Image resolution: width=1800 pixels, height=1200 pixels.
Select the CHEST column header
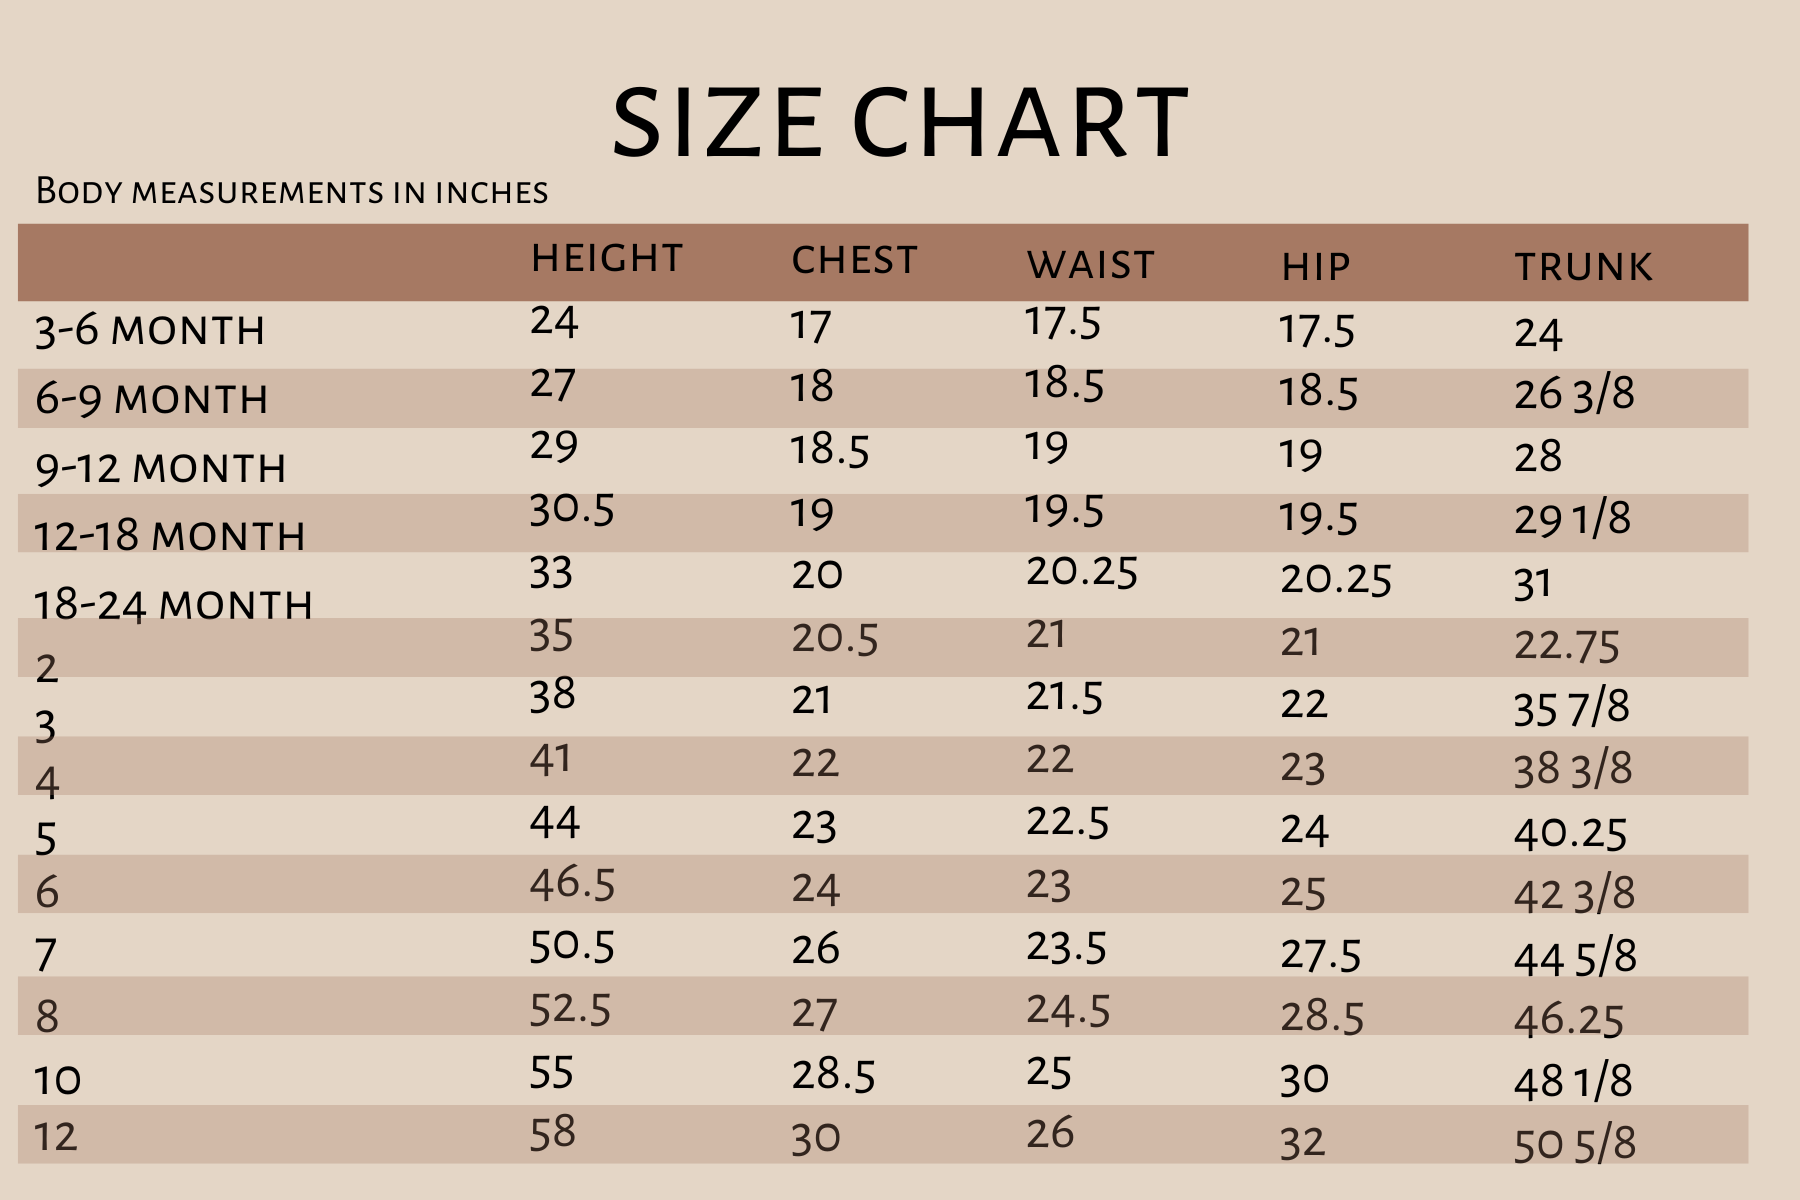[854, 260]
